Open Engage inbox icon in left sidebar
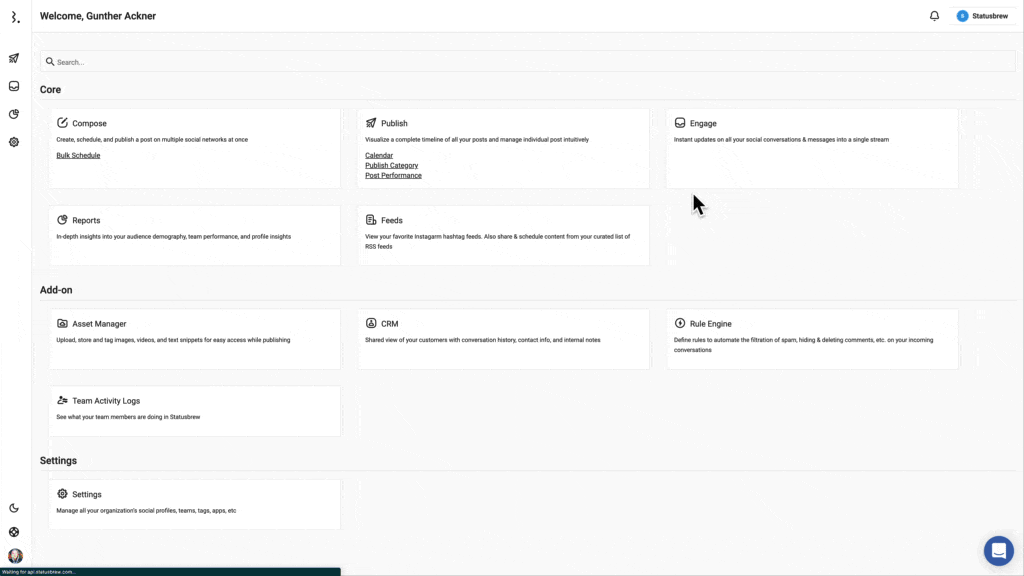 [14, 86]
